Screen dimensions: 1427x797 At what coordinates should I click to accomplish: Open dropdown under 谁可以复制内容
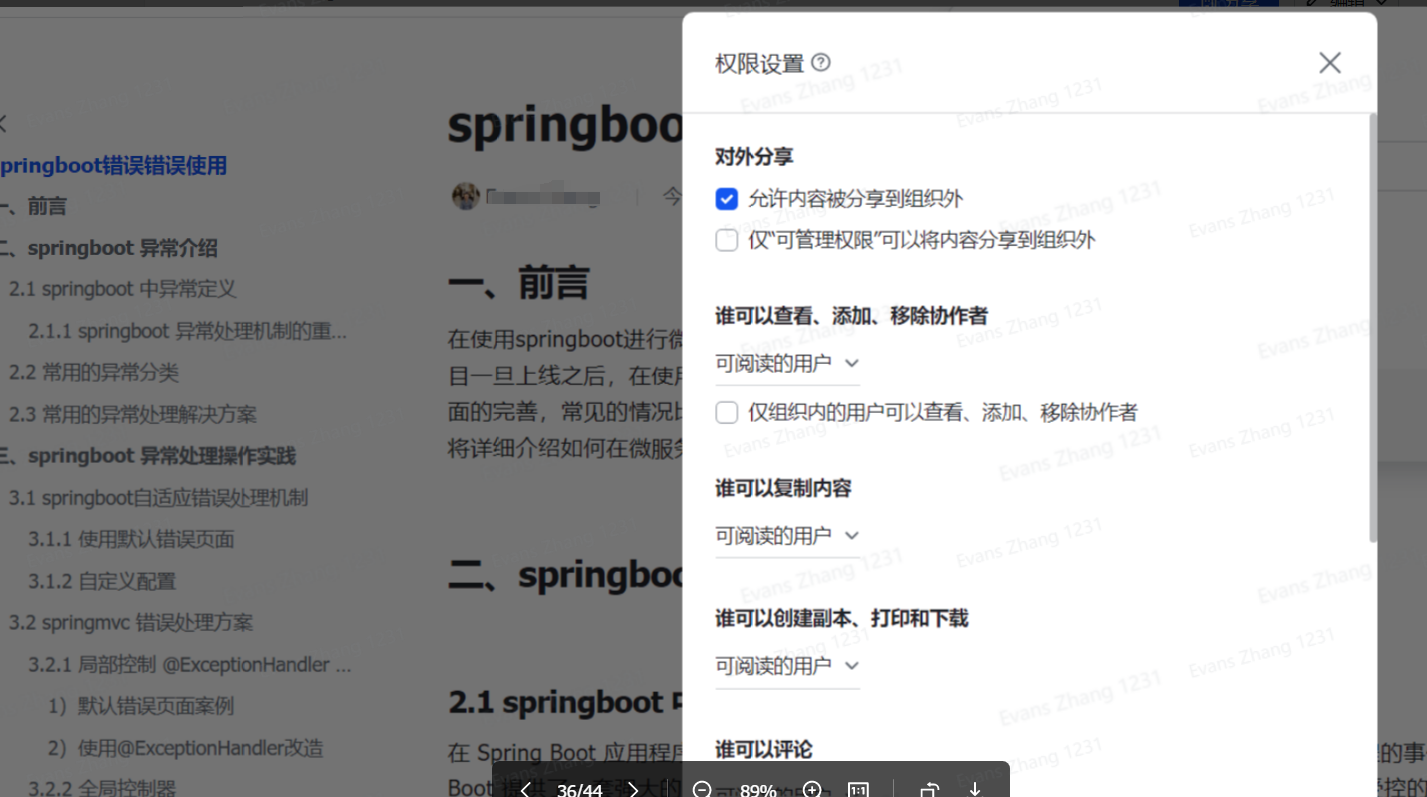coord(787,536)
